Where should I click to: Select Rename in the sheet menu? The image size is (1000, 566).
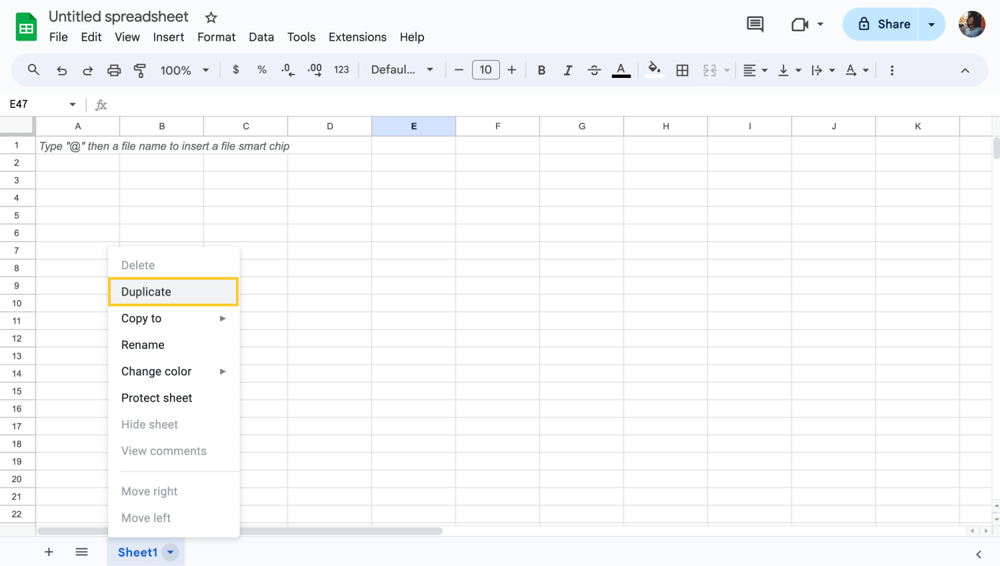(x=143, y=345)
